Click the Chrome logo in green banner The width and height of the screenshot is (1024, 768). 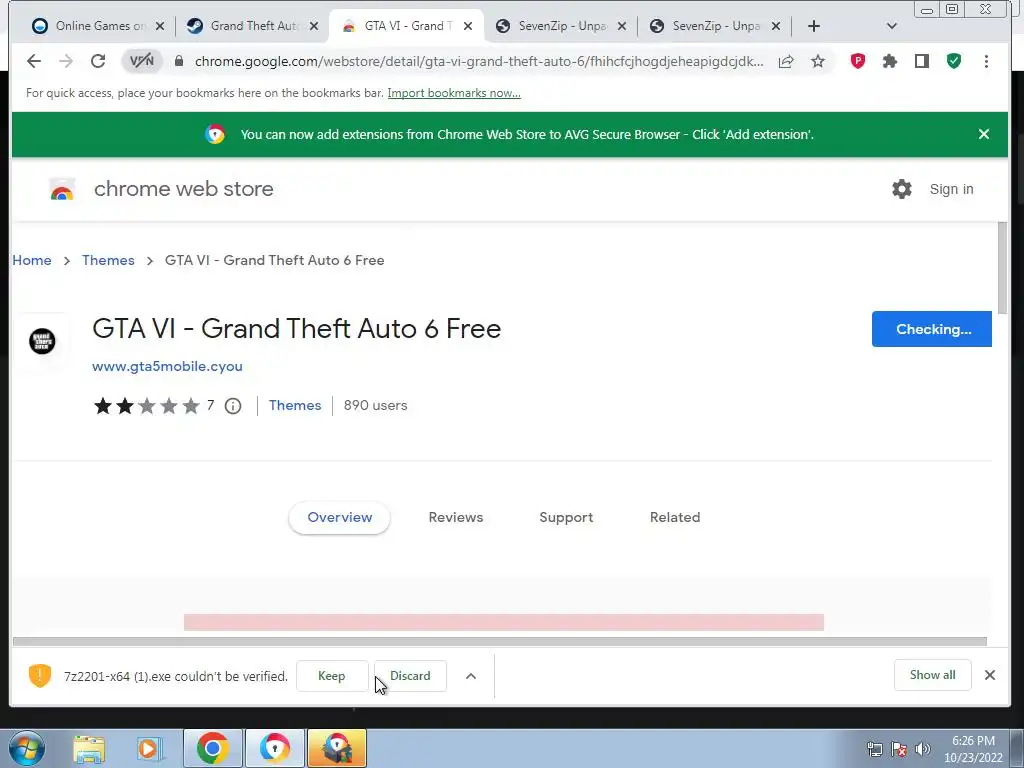[215, 134]
